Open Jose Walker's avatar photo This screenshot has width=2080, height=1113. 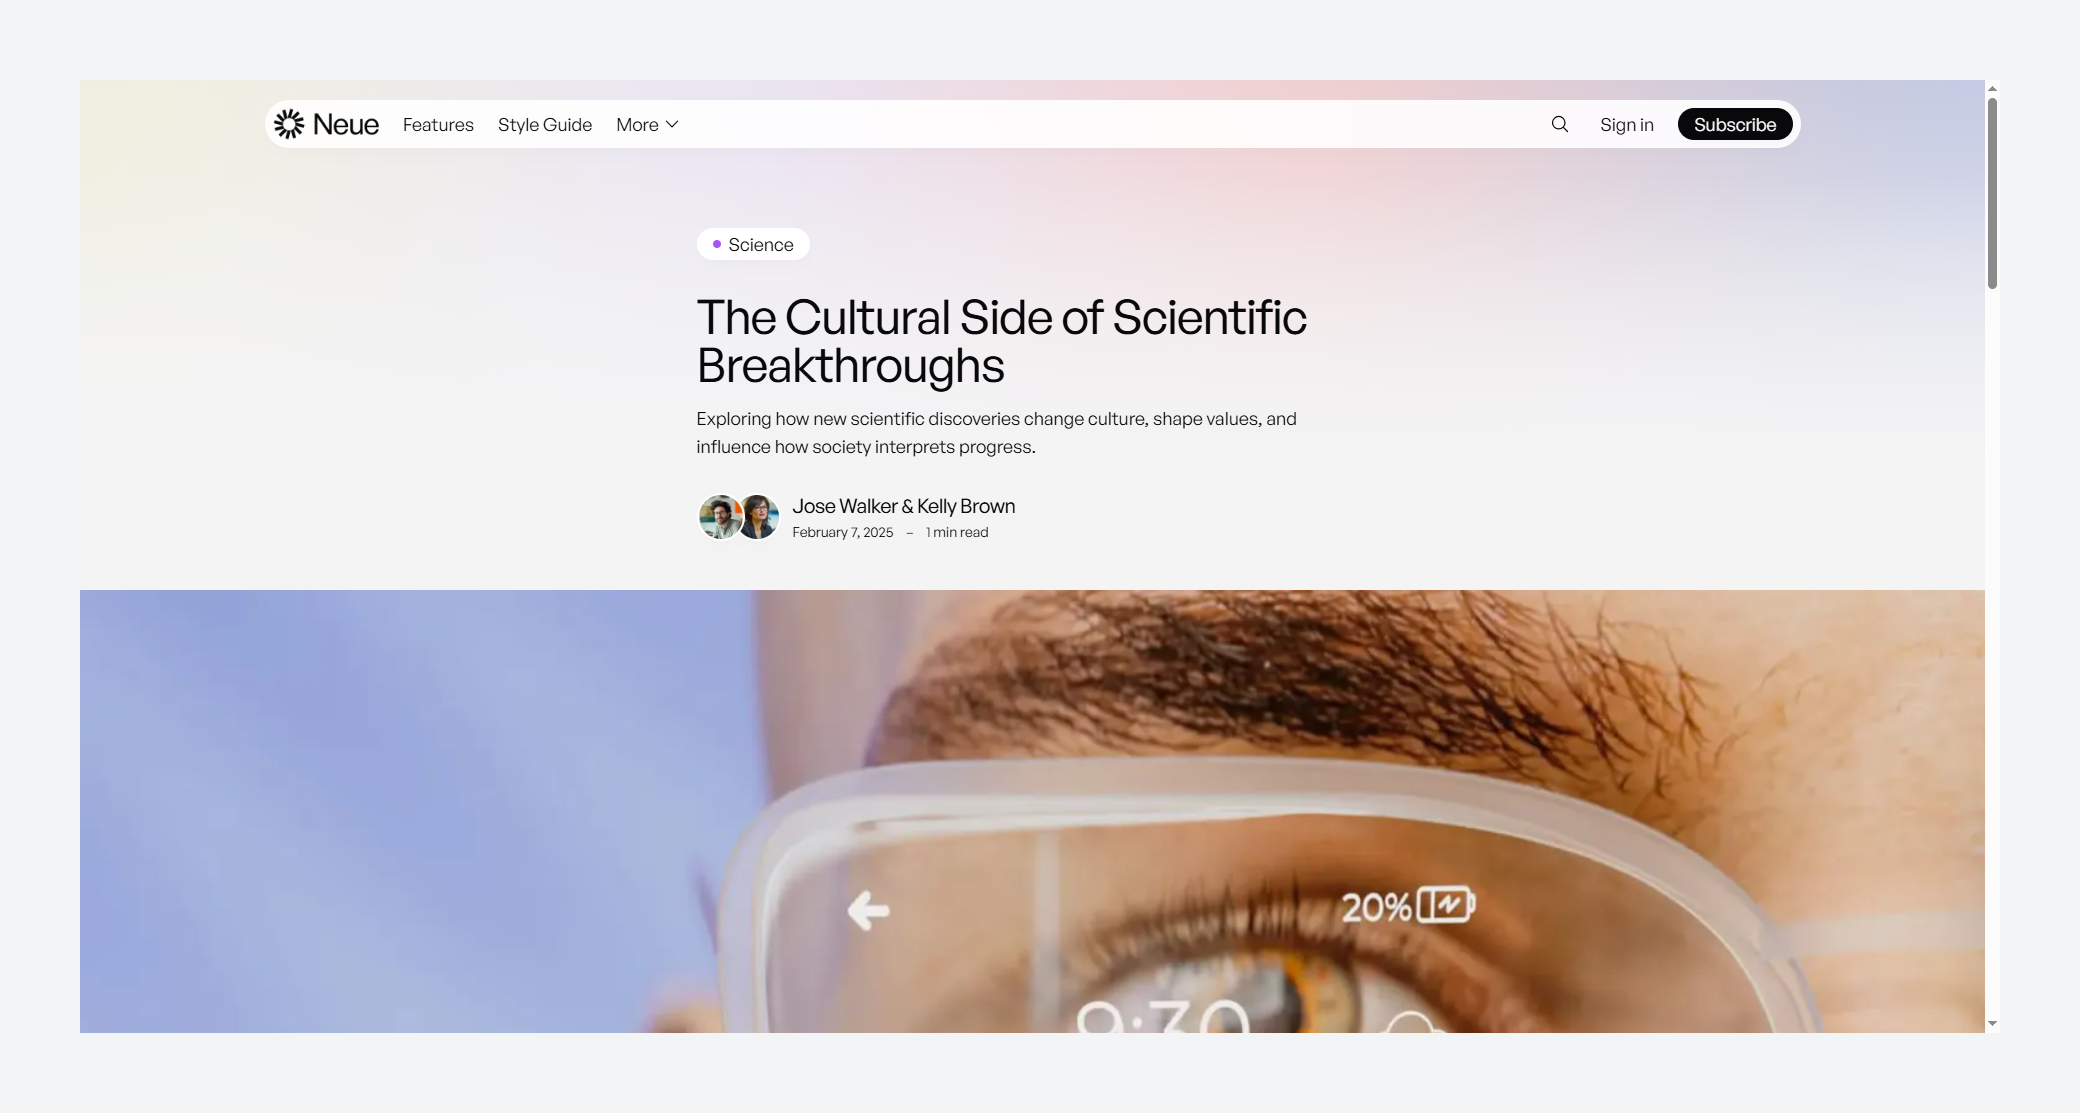click(x=719, y=517)
